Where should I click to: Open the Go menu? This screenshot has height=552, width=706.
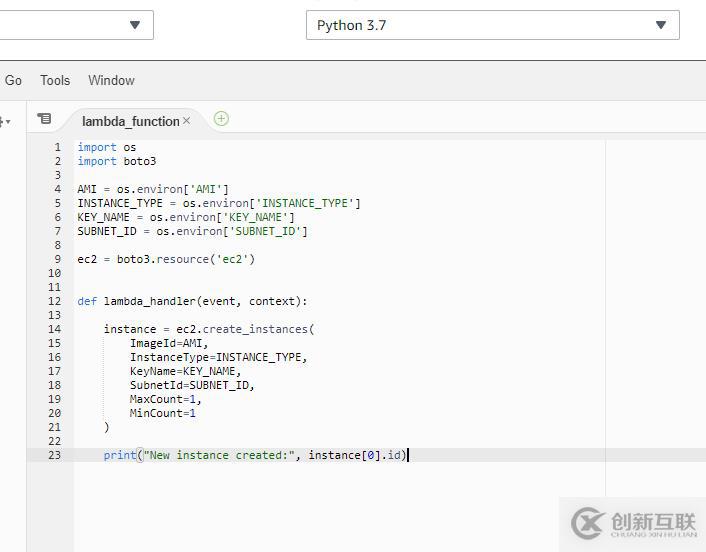point(13,81)
